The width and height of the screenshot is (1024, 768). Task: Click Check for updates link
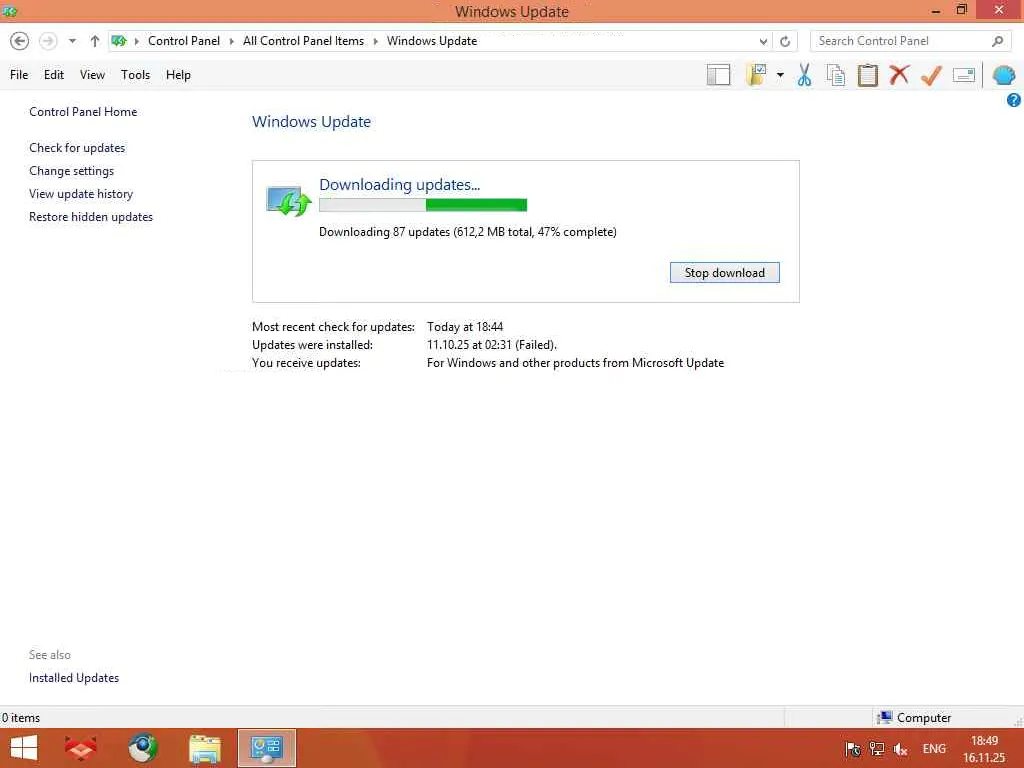coord(77,148)
